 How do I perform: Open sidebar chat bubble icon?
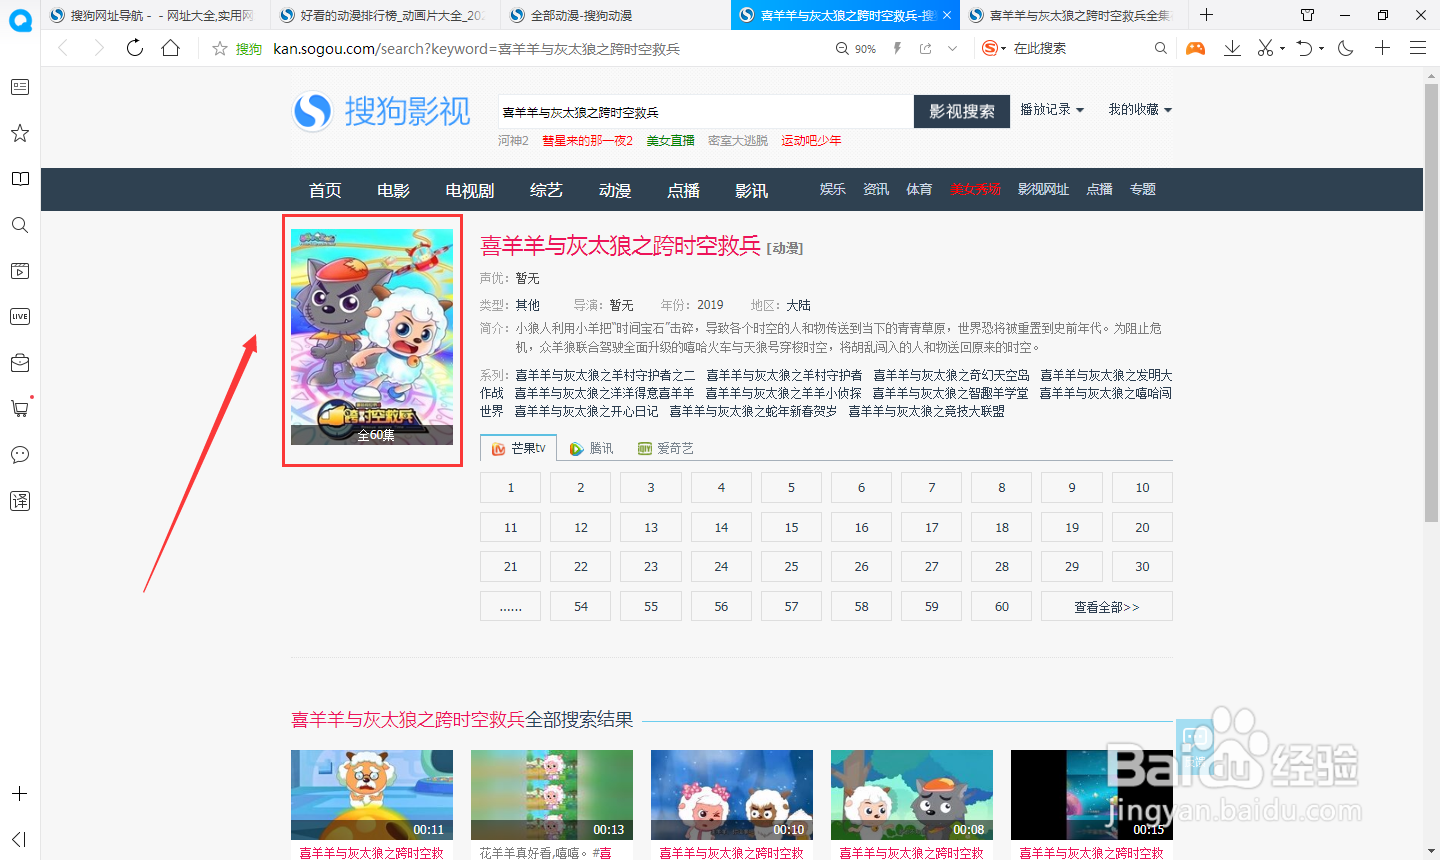[20, 455]
